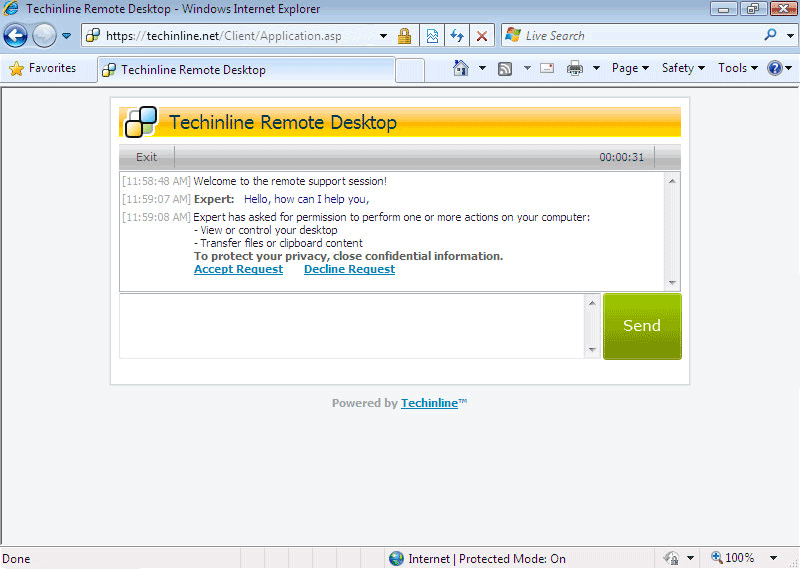Expand the zoom level dropdown arrow
The width and height of the screenshot is (800, 569).
pos(773,558)
